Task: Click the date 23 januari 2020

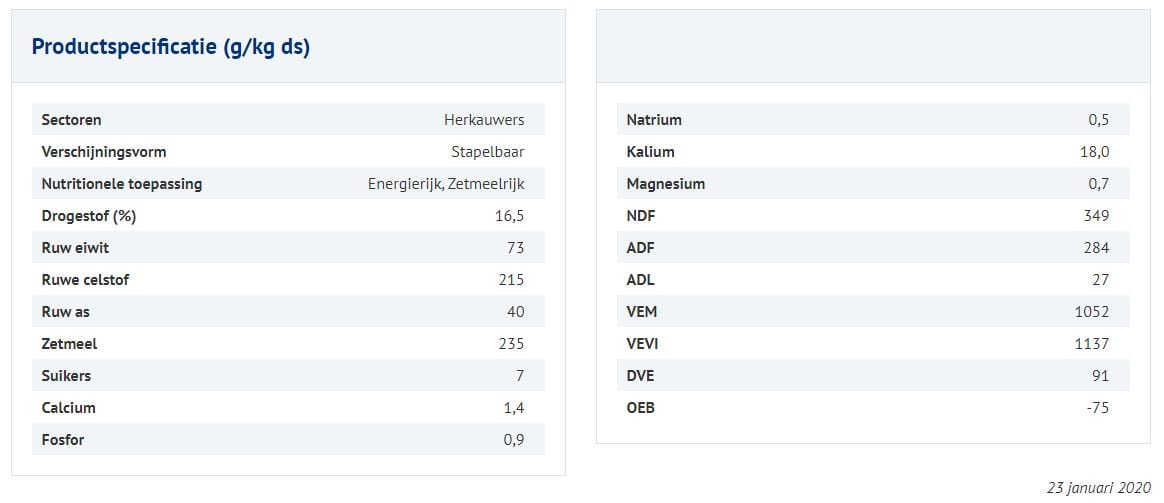Action: [x=1099, y=488]
